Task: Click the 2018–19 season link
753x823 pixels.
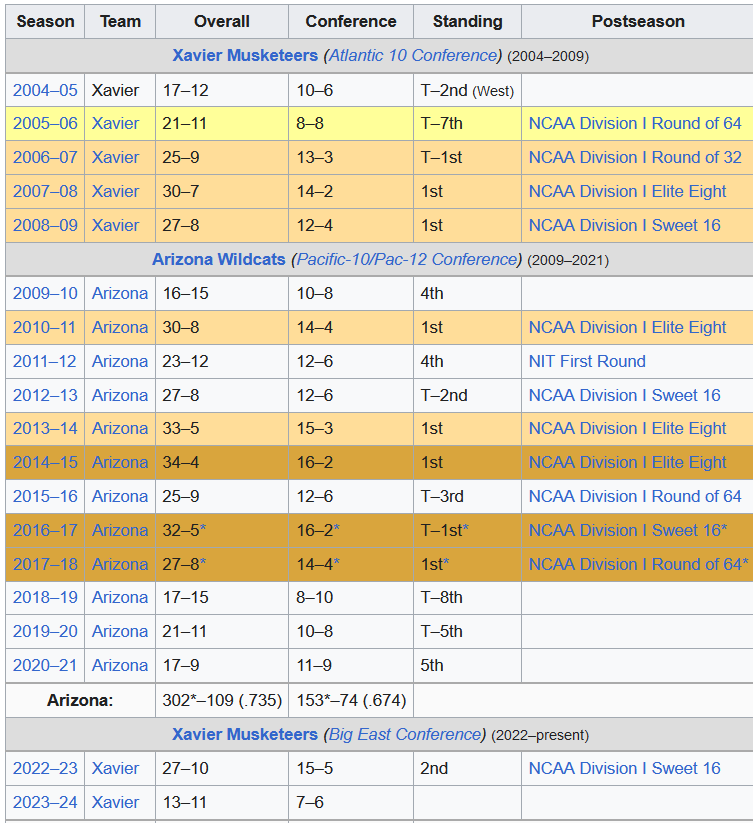Action: click(45, 597)
